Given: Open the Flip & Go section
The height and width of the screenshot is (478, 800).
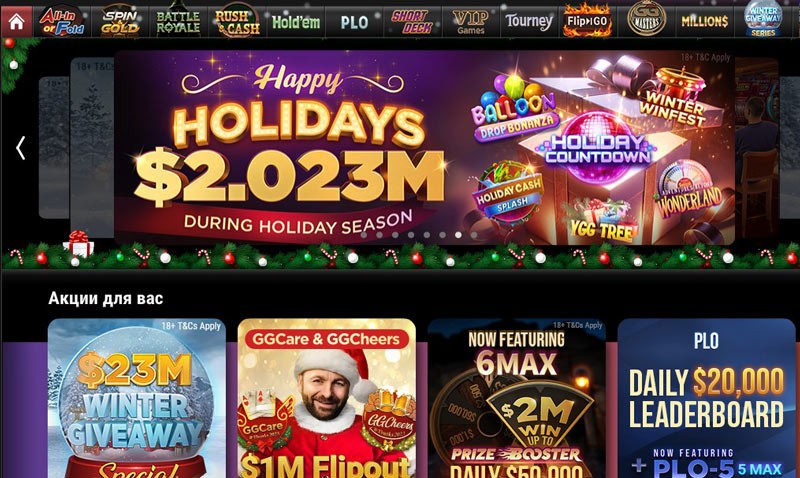Looking at the screenshot, I should point(587,21).
